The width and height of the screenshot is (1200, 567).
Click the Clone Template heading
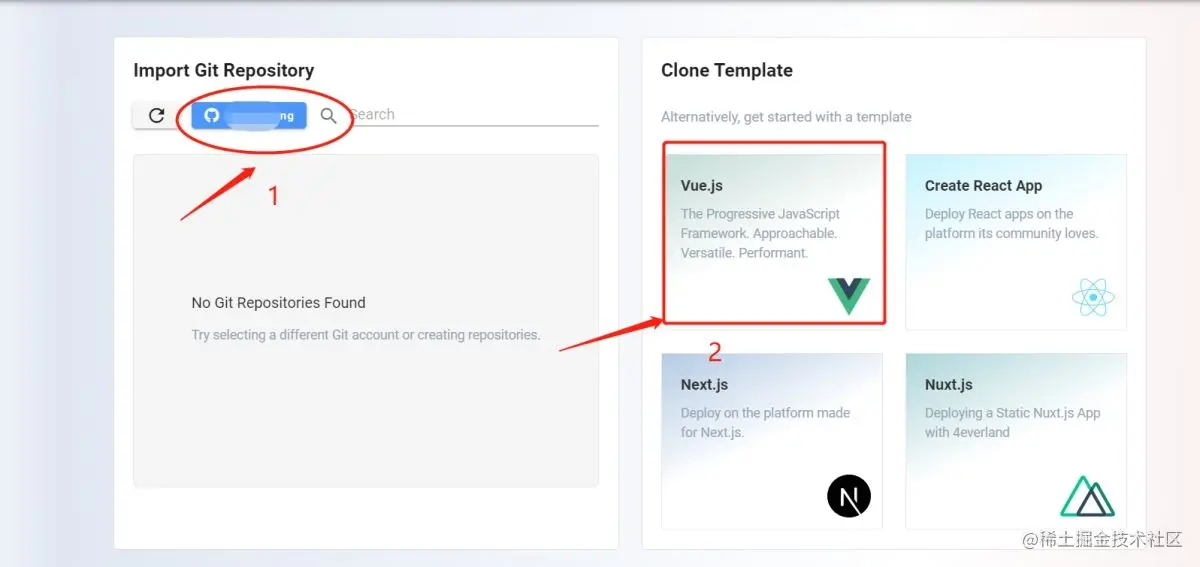tap(726, 71)
